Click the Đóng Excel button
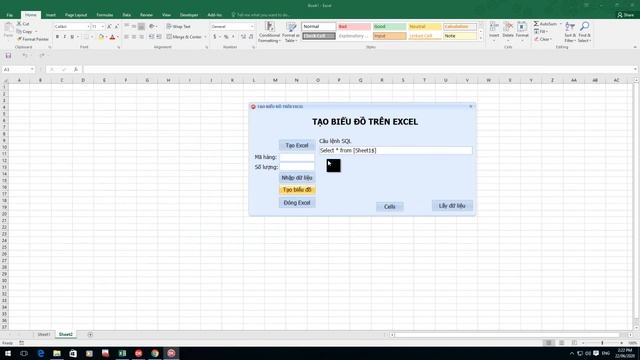The image size is (640, 360). tap(297, 202)
